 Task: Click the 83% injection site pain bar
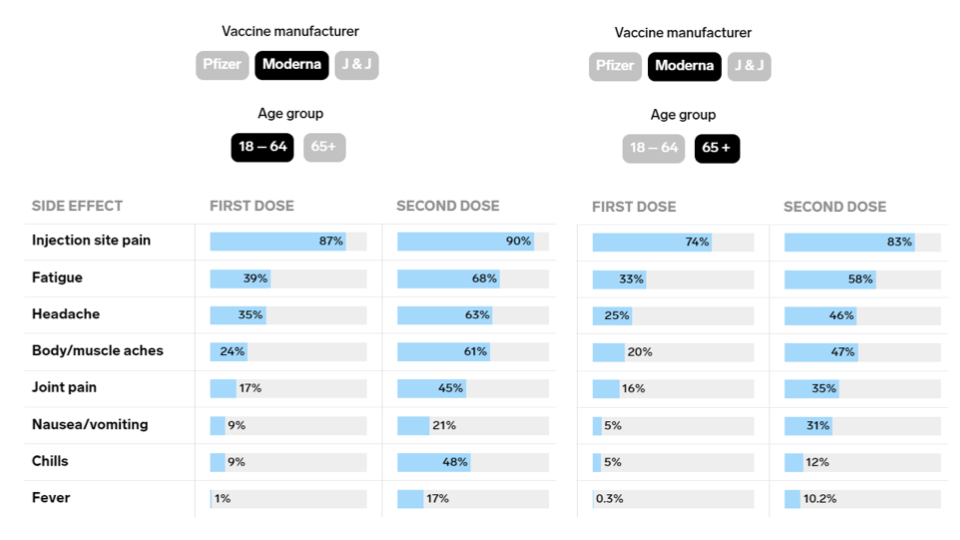[849, 242]
